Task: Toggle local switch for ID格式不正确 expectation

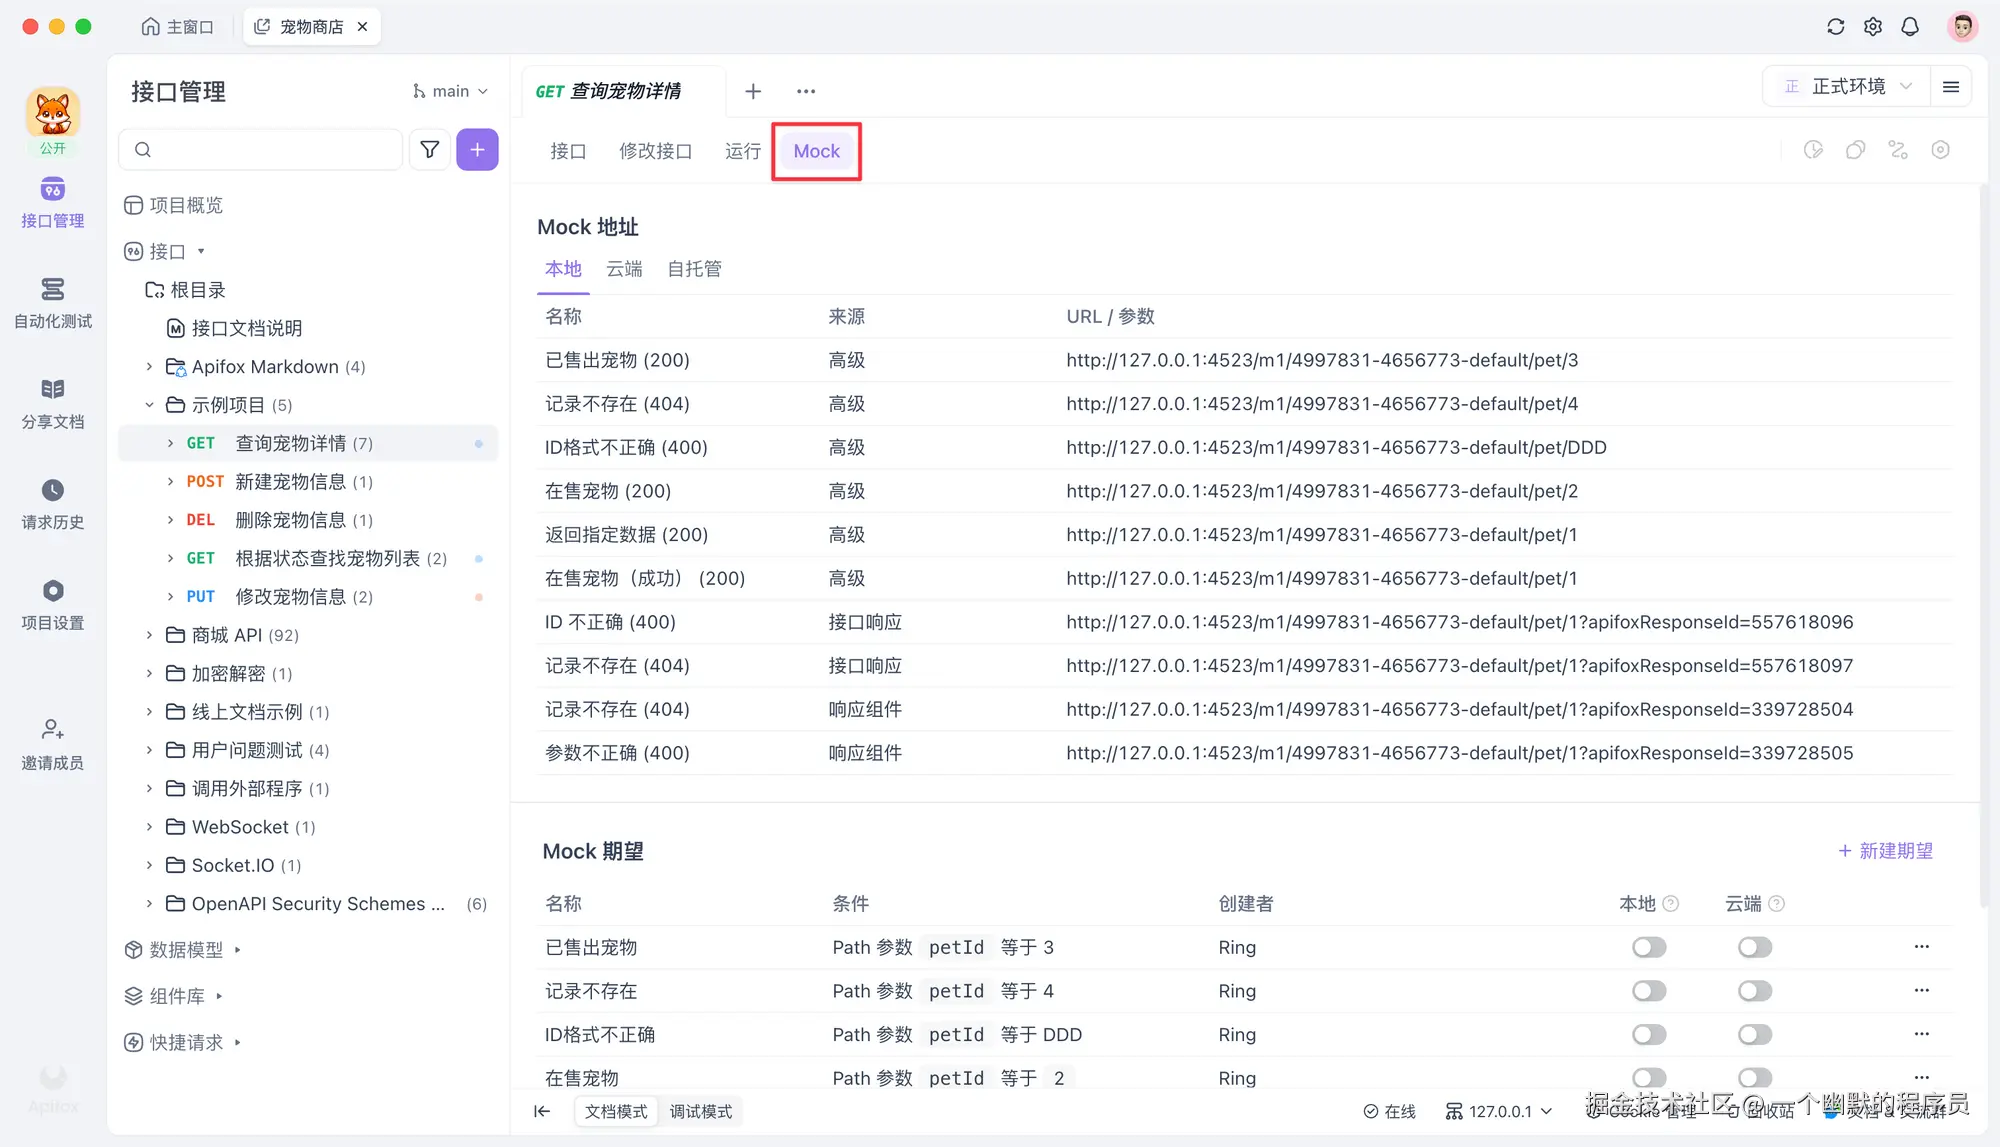Action: tap(1648, 1034)
